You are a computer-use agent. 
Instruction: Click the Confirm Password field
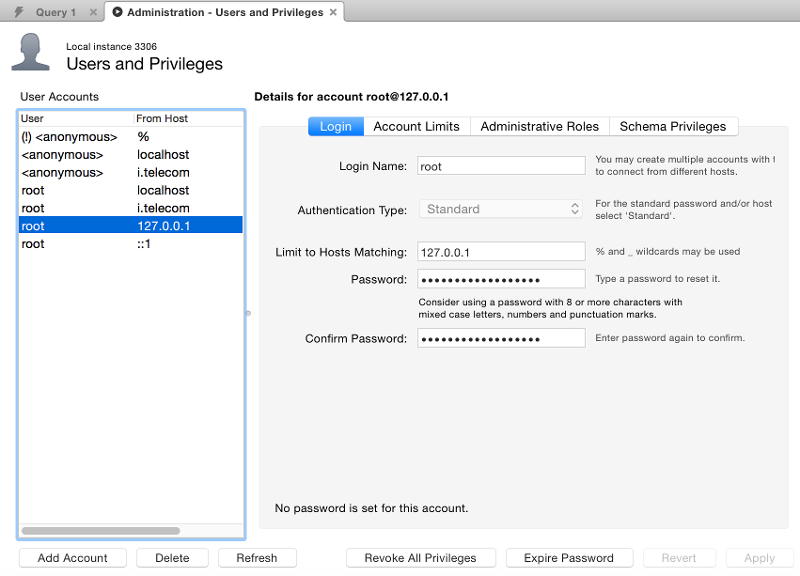tap(500, 337)
